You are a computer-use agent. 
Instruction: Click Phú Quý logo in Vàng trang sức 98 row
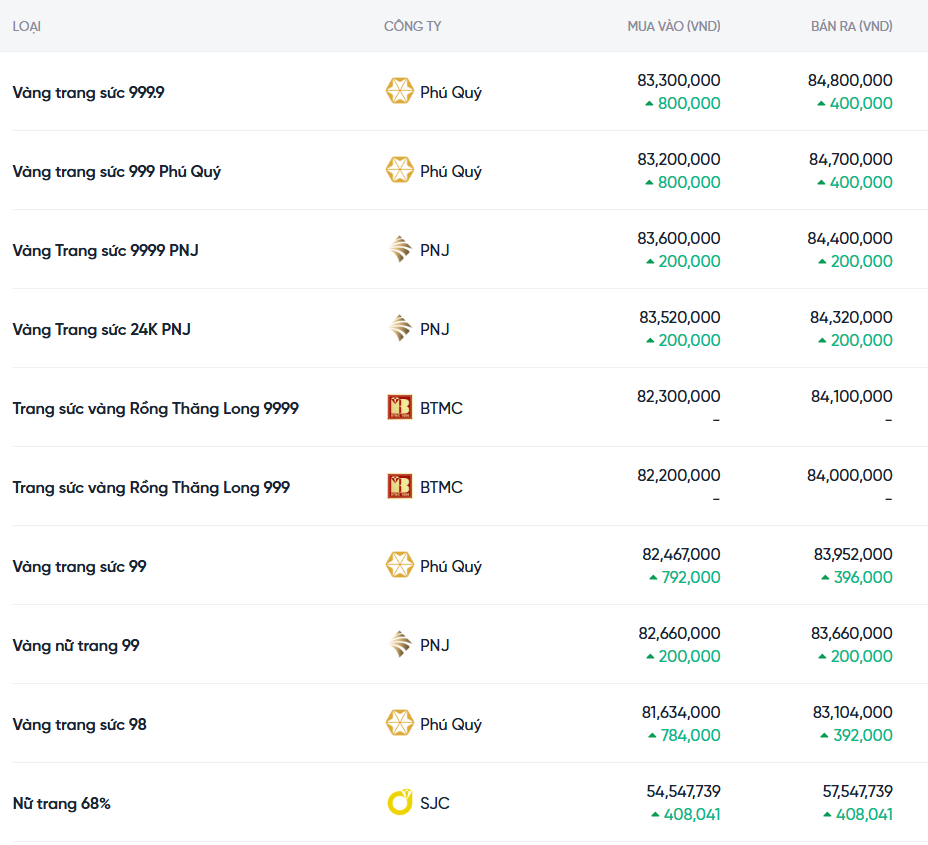point(399,723)
